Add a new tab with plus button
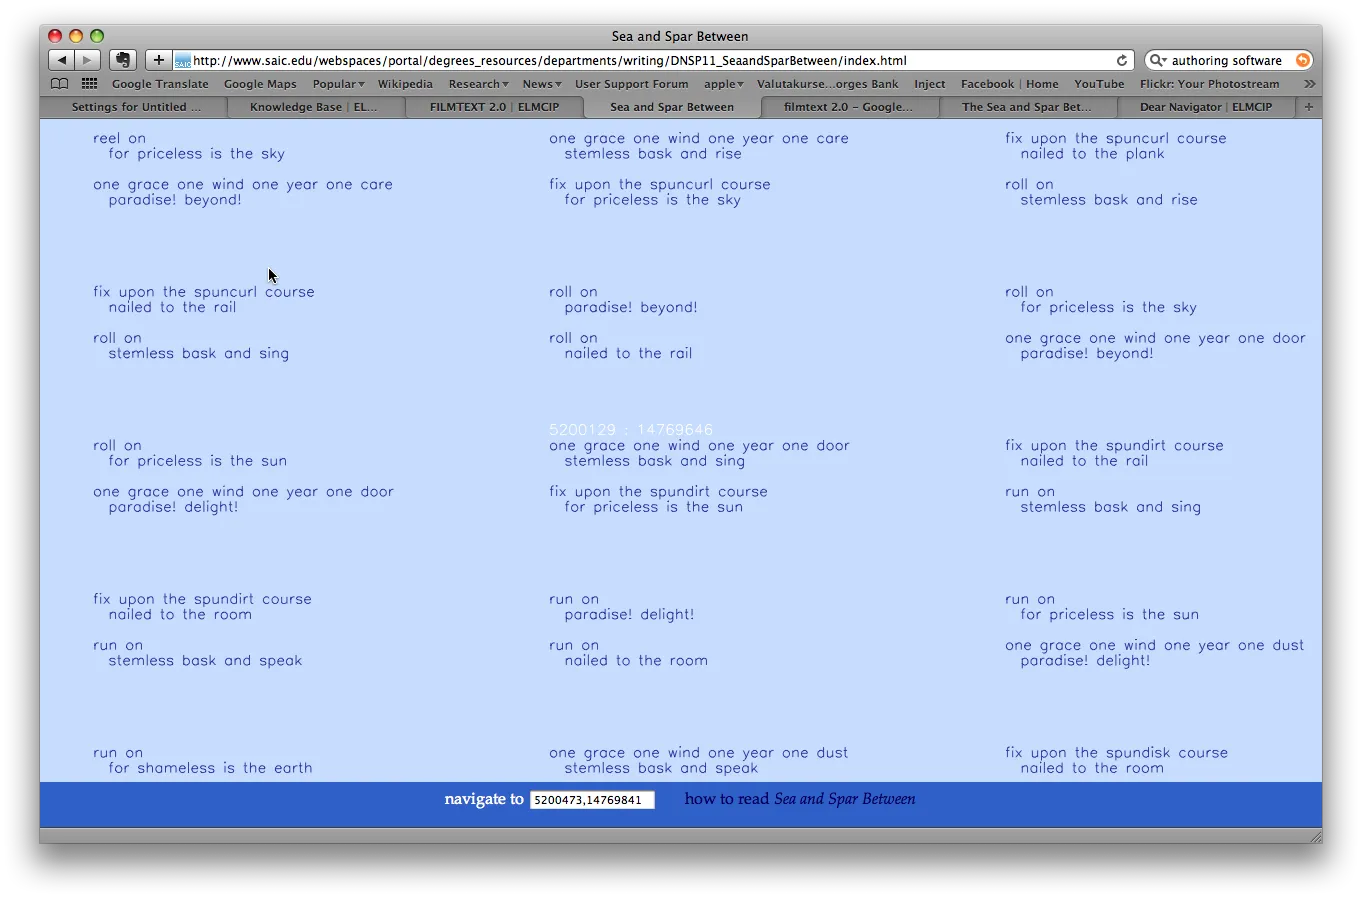1362x898 pixels. coord(1308,106)
